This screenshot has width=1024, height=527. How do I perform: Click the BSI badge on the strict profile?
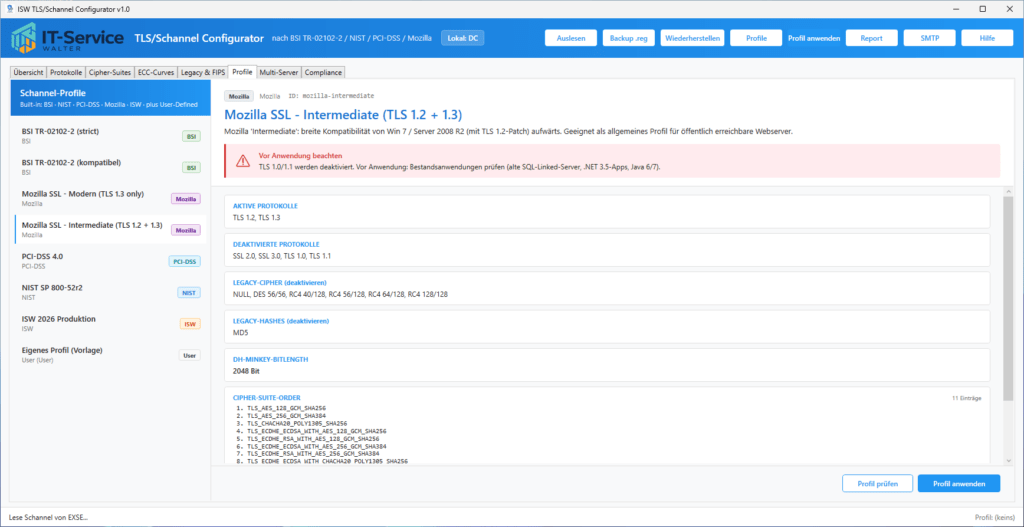click(x=191, y=136)
